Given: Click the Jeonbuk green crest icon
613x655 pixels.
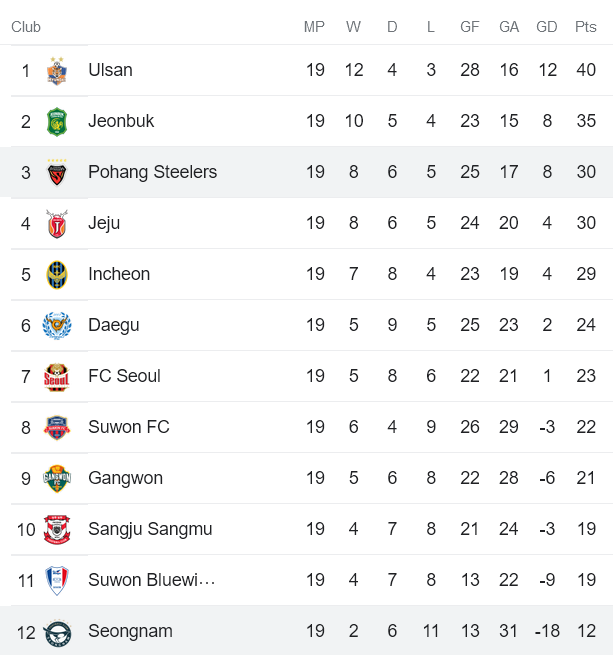Looking at the screenshot, I should (57, 122).
